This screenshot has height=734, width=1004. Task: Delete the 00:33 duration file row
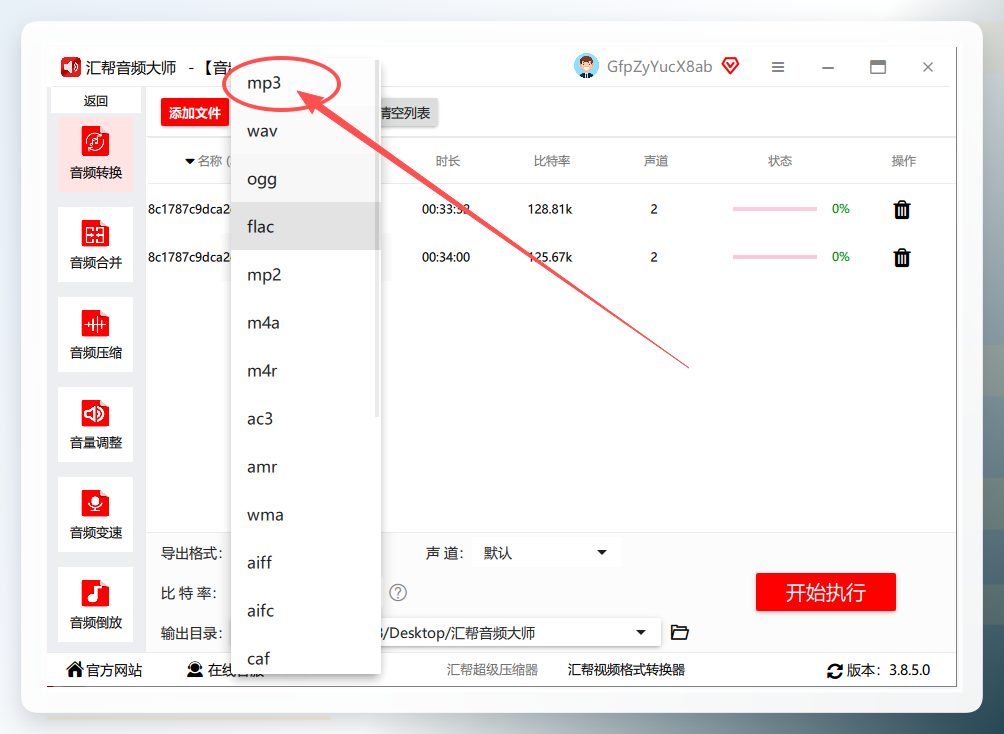(x=902, y=209)
